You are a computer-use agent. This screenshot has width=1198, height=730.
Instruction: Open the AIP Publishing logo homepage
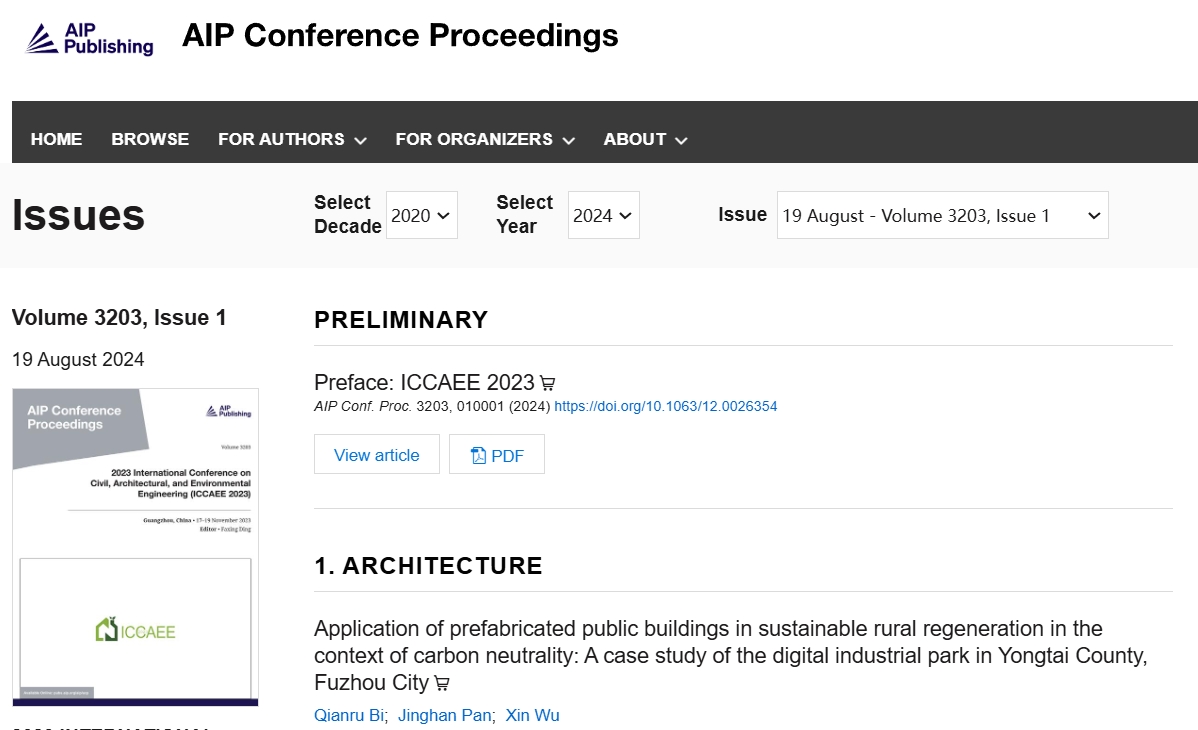(89, 38)
